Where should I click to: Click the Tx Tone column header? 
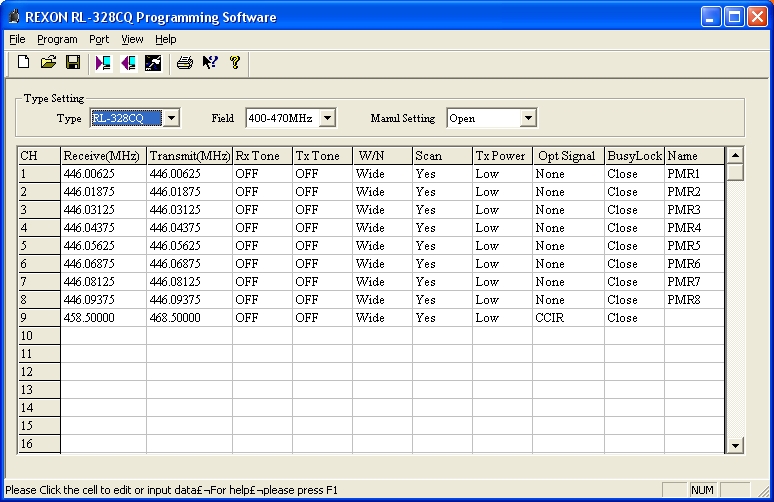[x=322, y=155]
